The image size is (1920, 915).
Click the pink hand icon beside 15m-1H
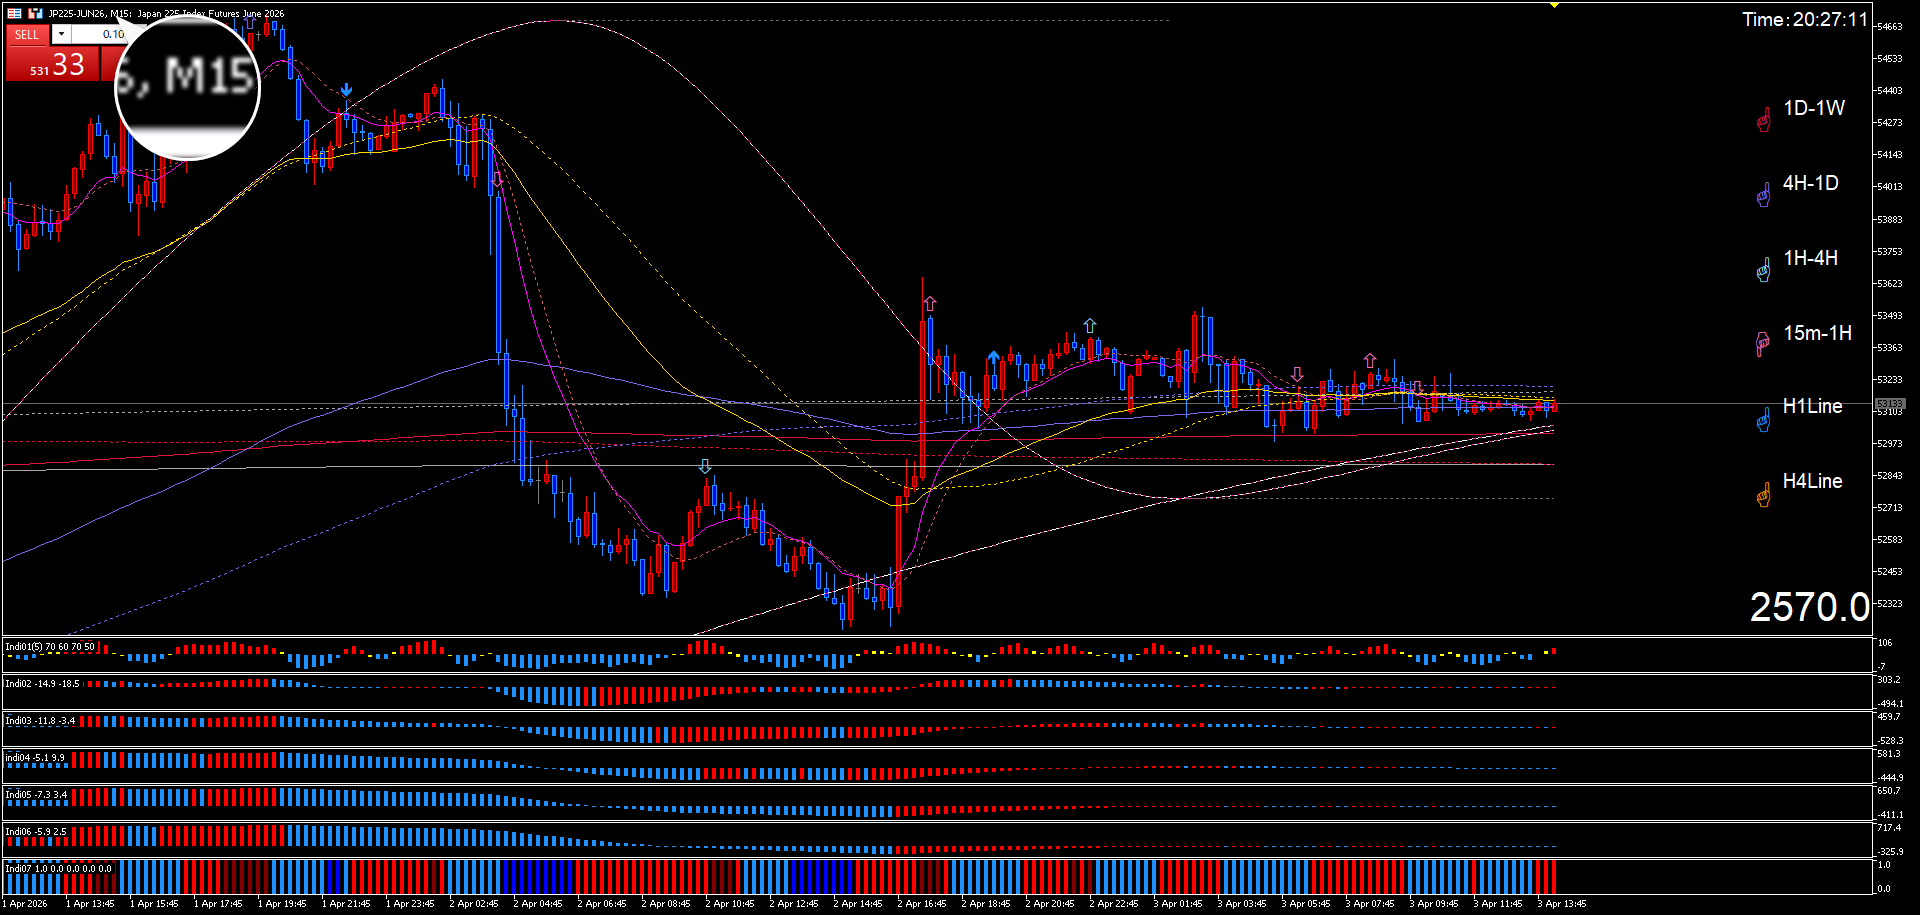click(x=1763, y=344)
